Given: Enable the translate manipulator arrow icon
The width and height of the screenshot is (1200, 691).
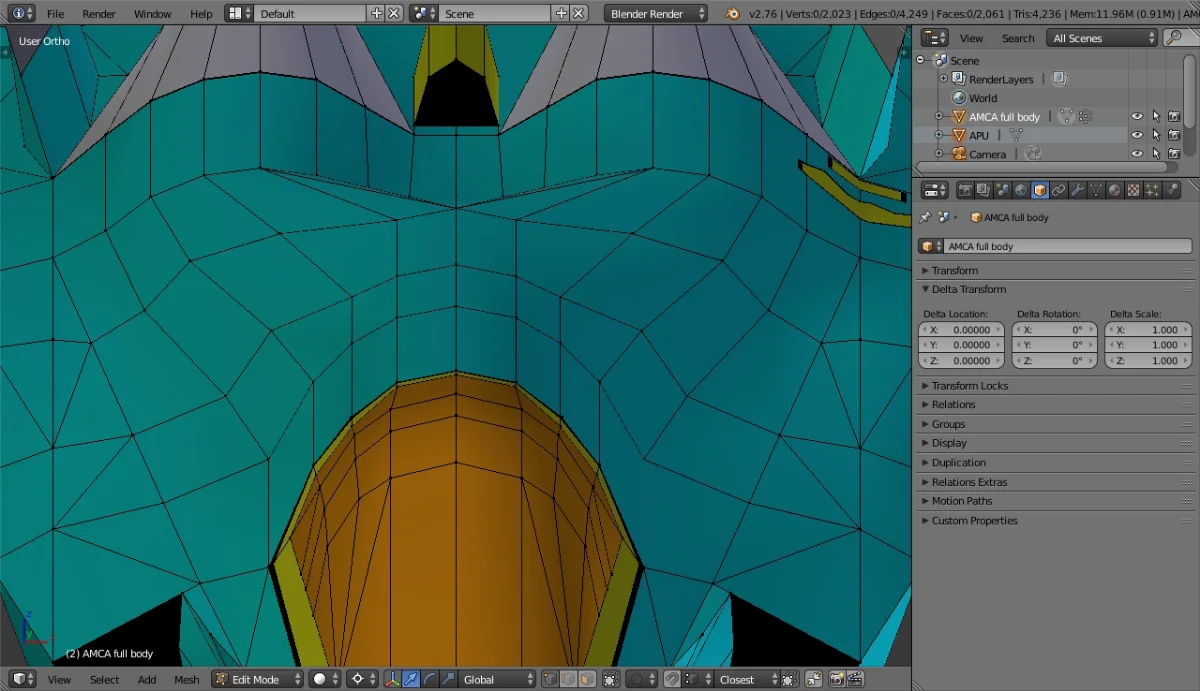Looking at the screenshot, I should point(410,679).
